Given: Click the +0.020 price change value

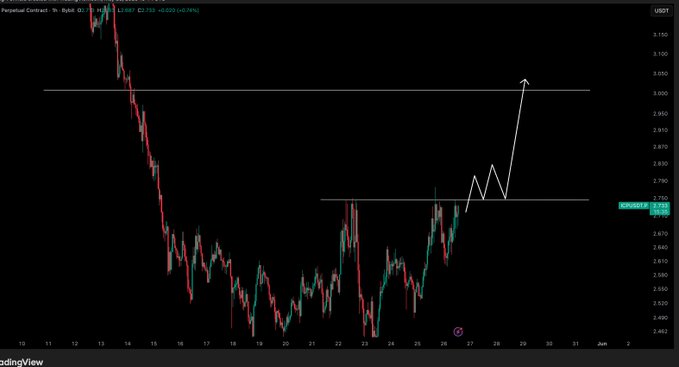Looking at the screenshot, I should (x=165, y=10).
